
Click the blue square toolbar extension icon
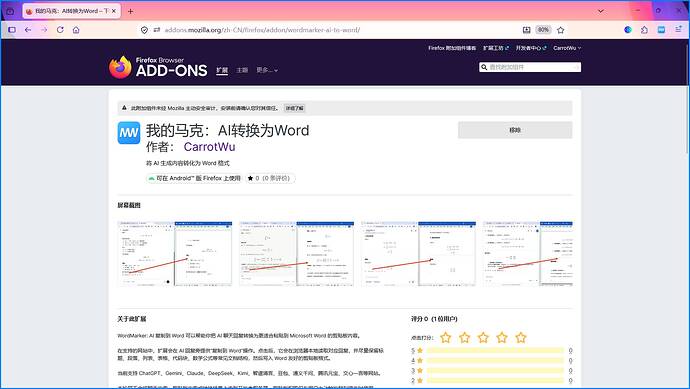(661, 30)
